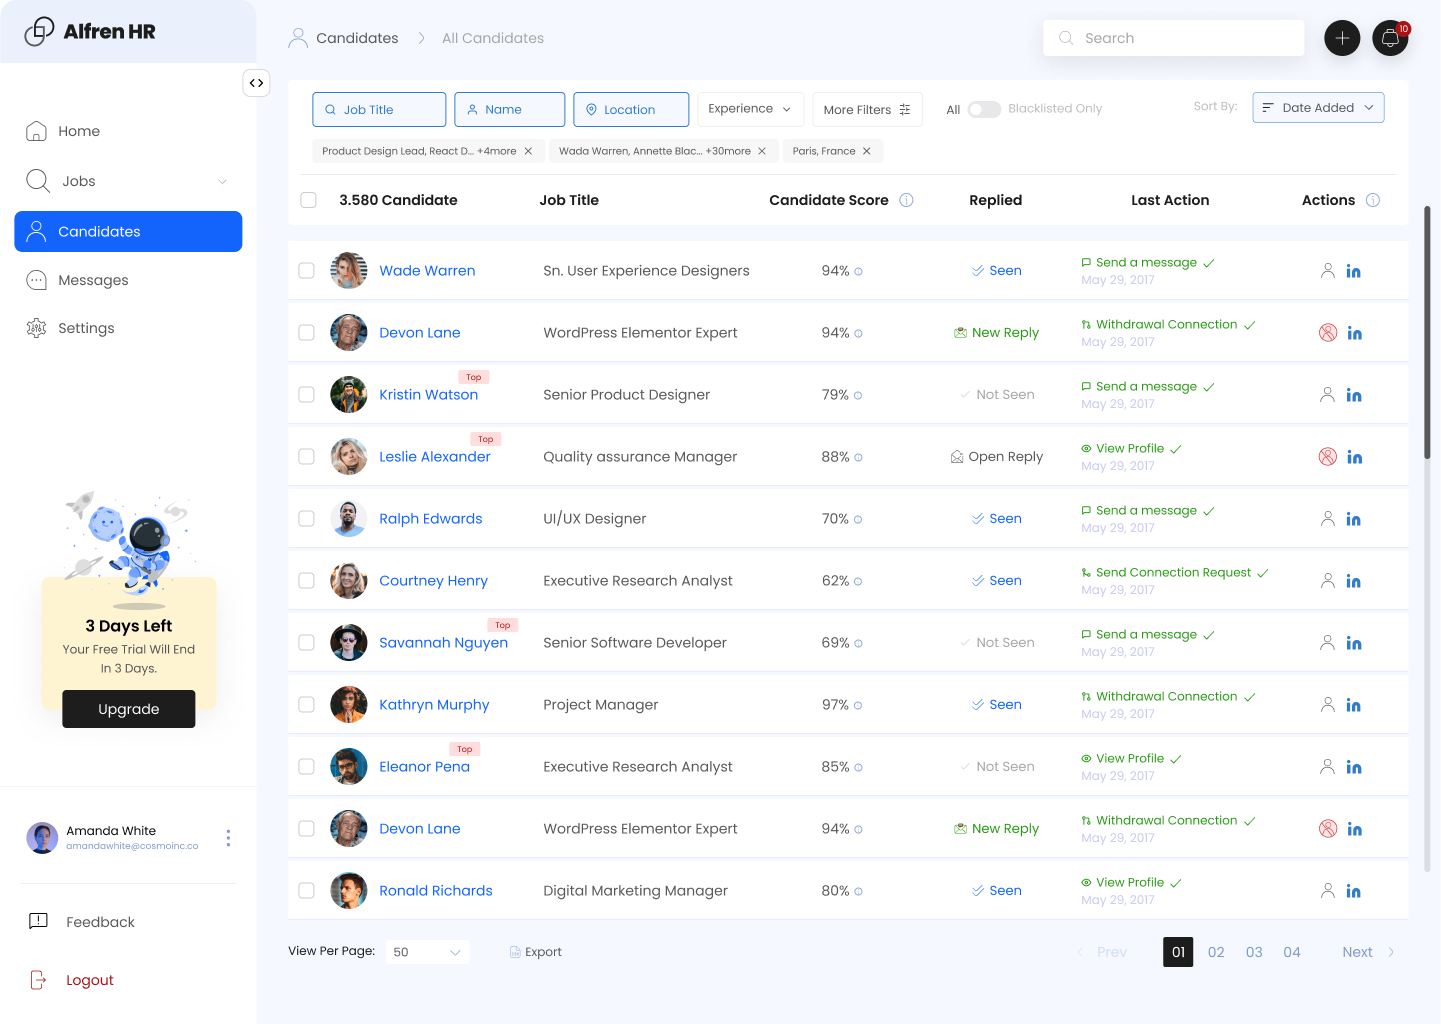
Task: Click the blacklisted icon in Leslie Alexander's row
Action: 1327,457
